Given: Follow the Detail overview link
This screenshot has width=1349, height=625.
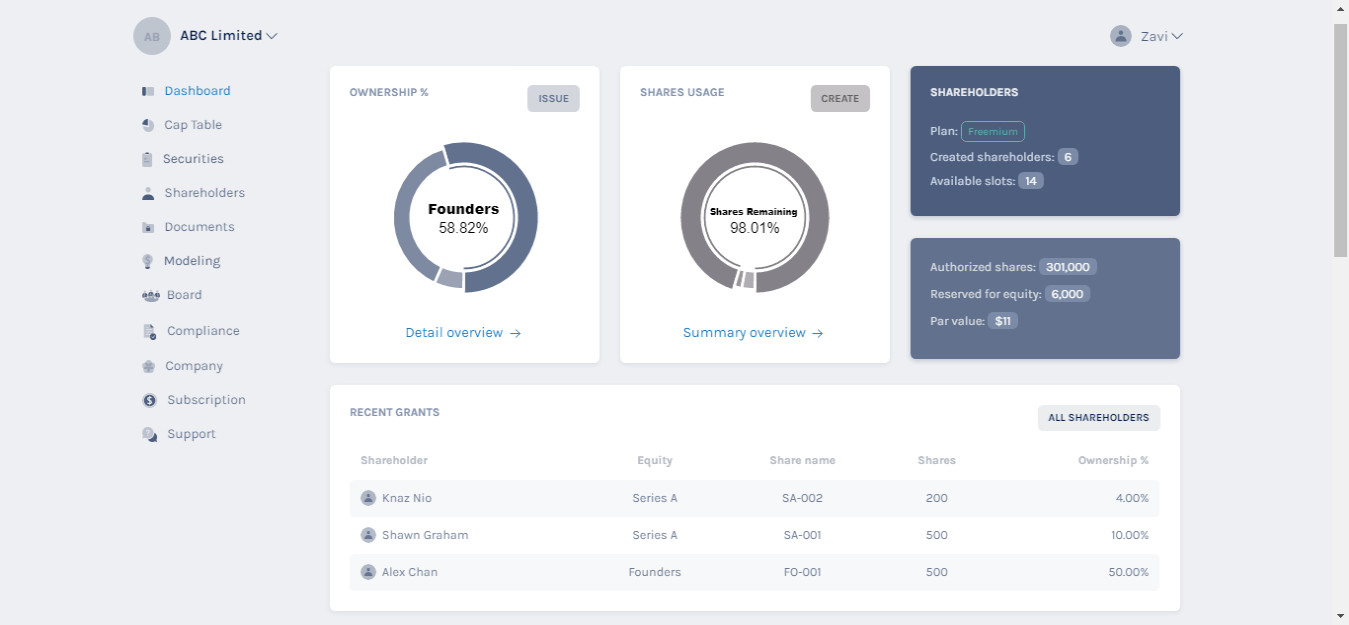Looking at the screenshot, I should 463,333.
